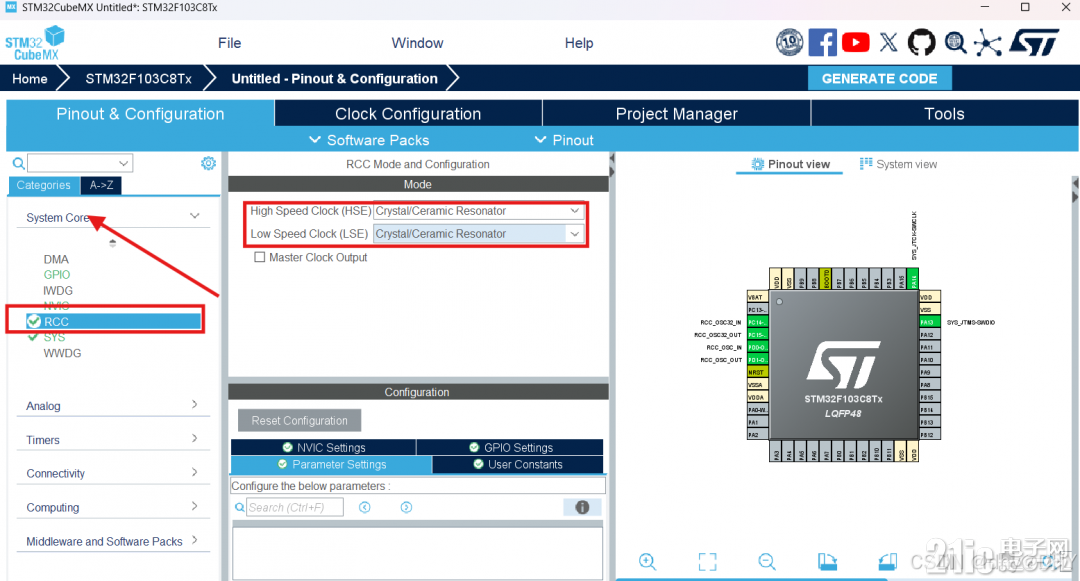Screen dimensions: 1080x581
Task: Click the VBAT pin on the chip
Action: pyautogui.click(x=757, y=297)
